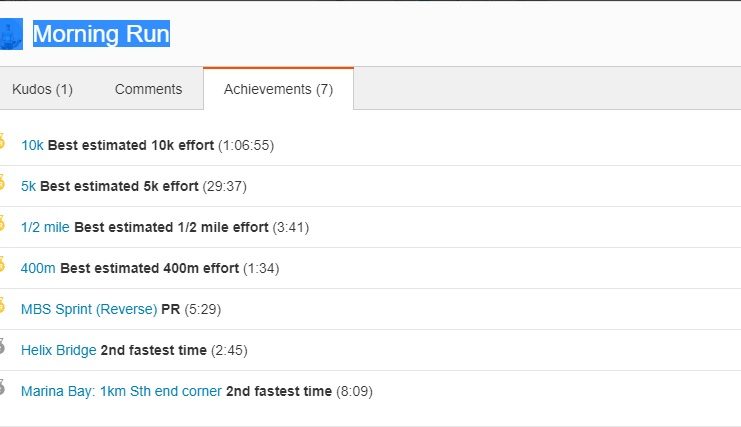Open the 5k best effort link
Image resolution: width=741 pixels, height=427 pixels.
click(x=28, y=186)
